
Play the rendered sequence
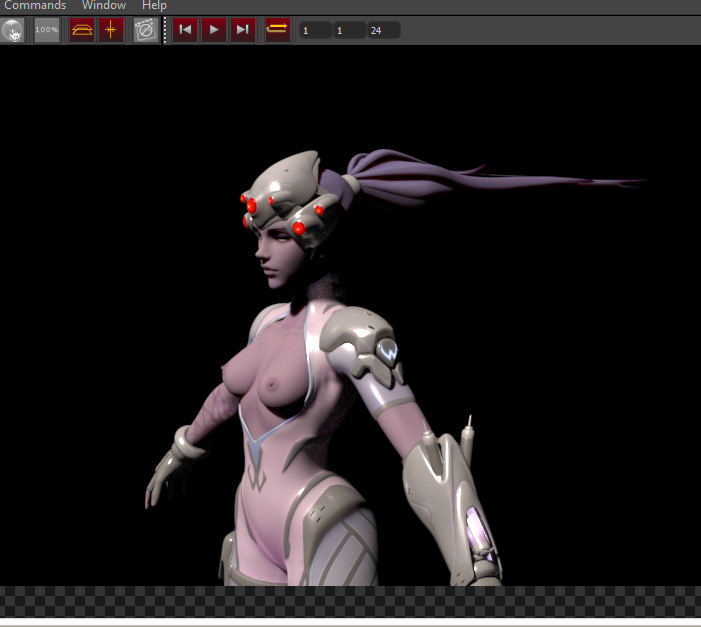point(214,30)
